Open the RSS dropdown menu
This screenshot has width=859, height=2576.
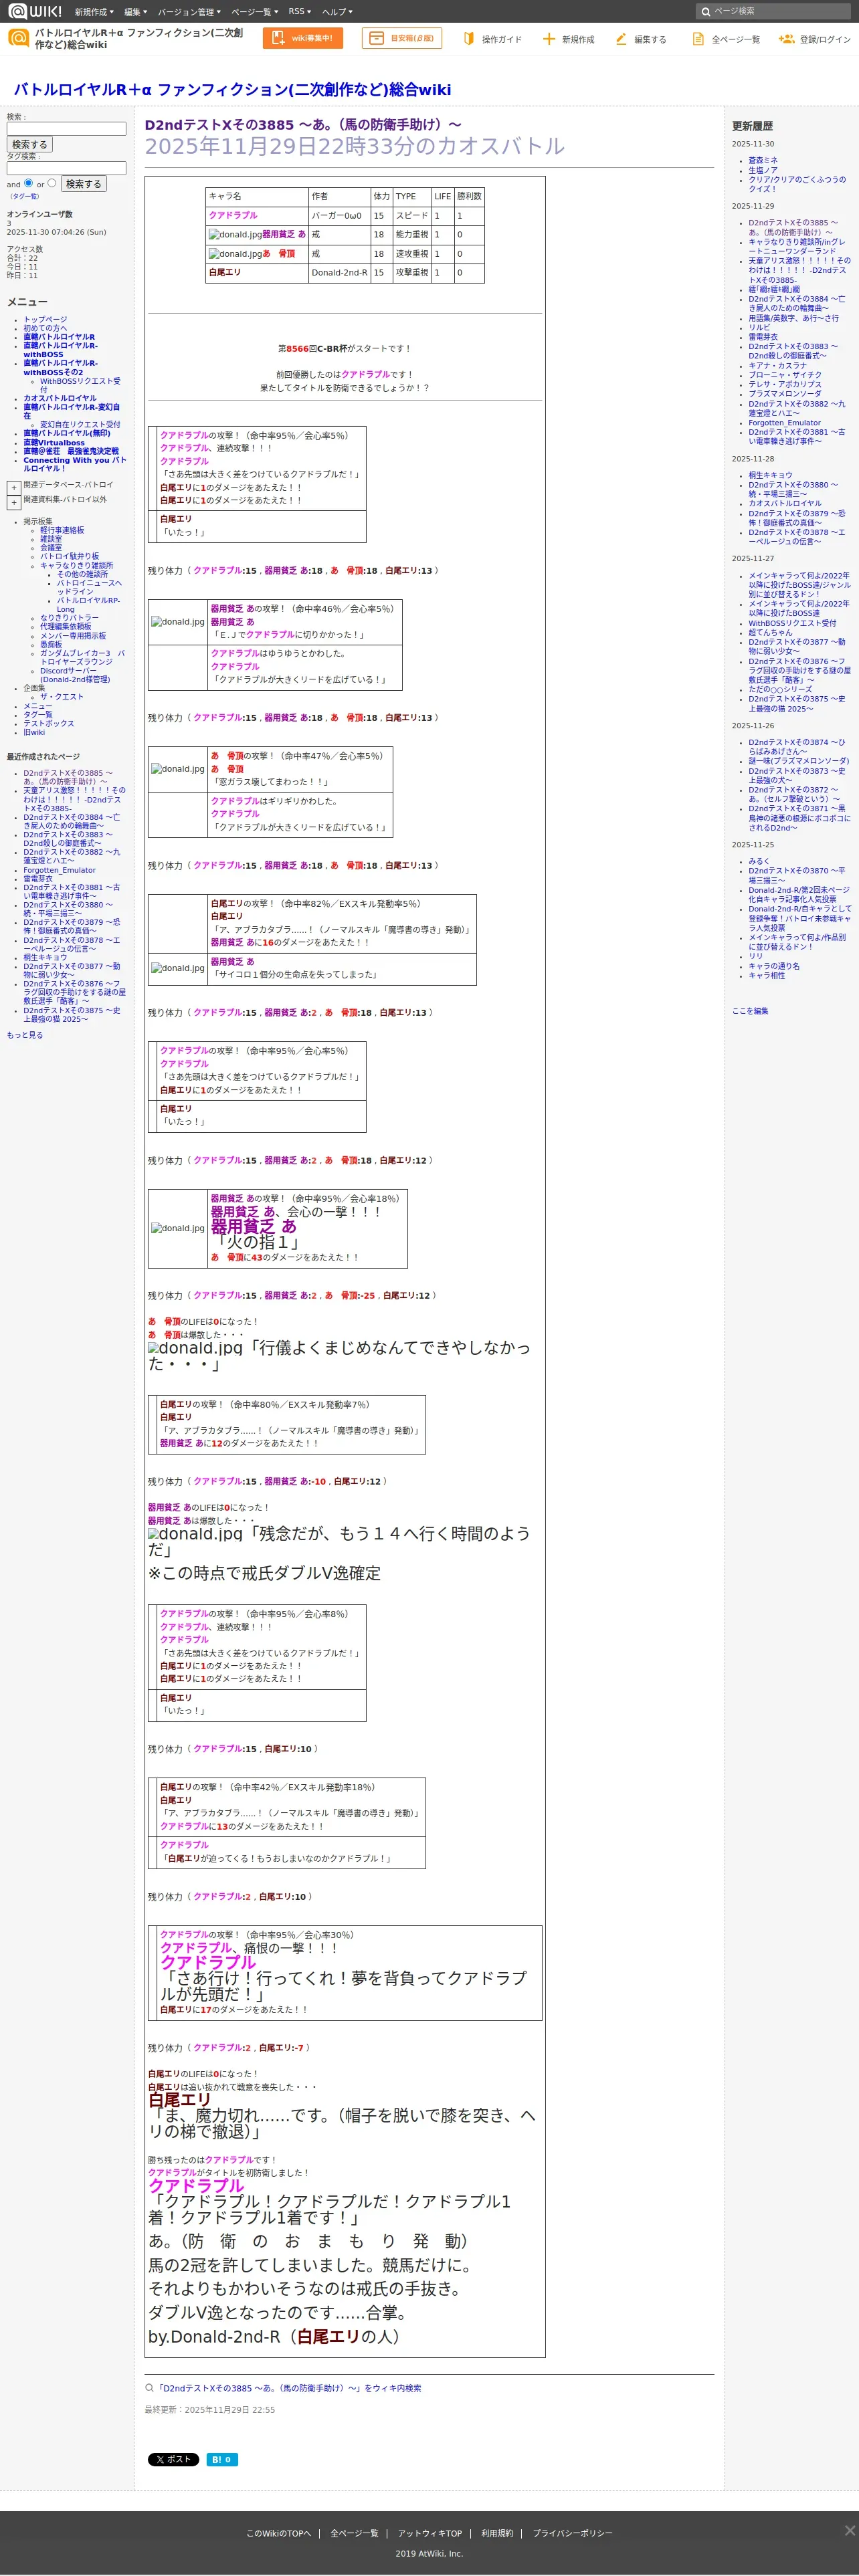point(299,12)
